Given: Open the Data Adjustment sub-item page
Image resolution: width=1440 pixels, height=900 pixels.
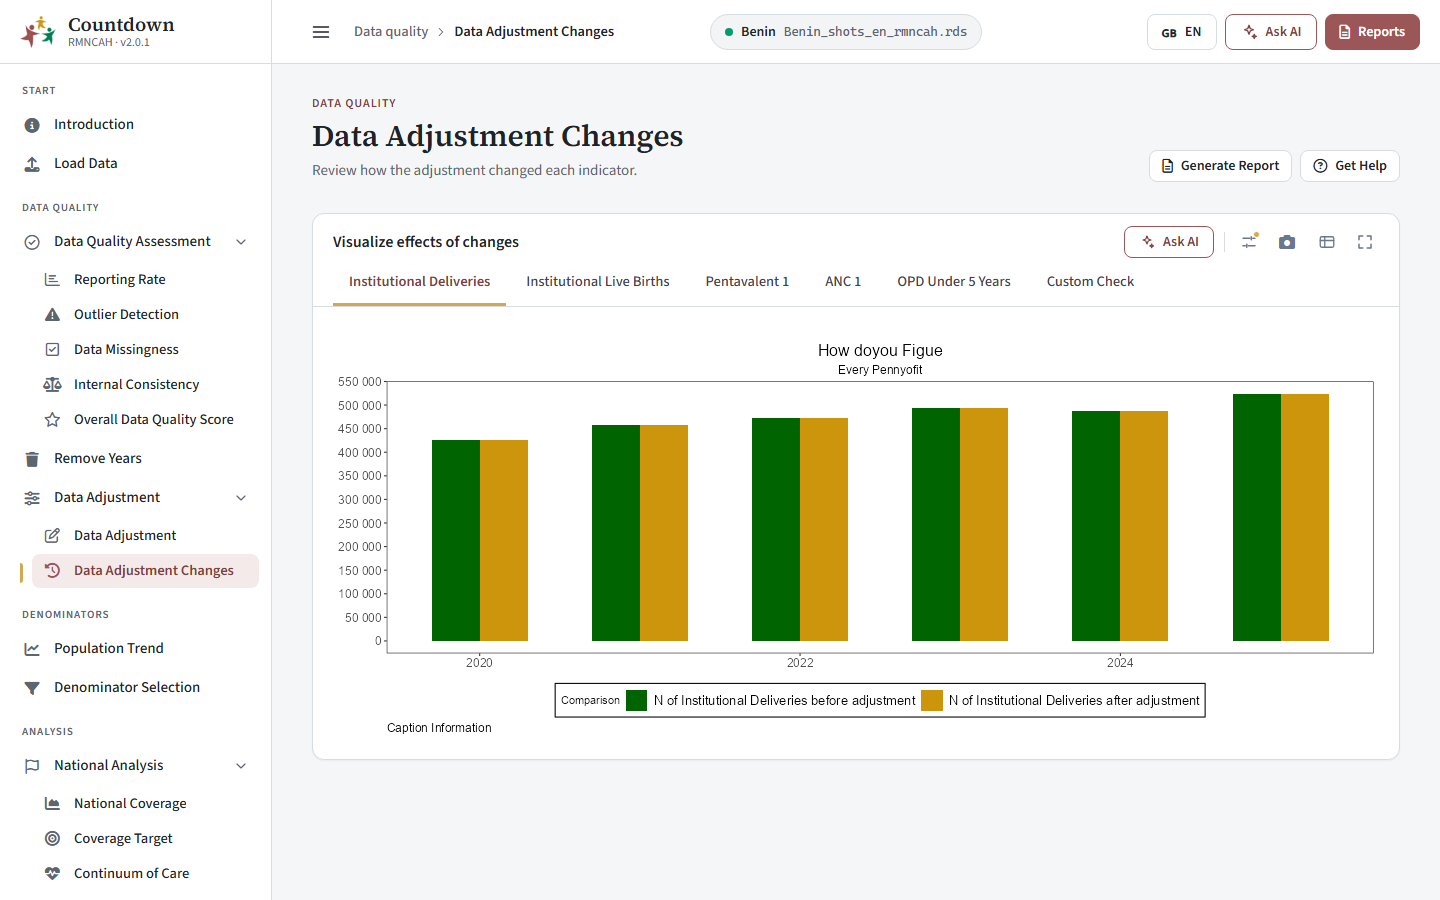Looking at the screenshot, I should point(125,536).
